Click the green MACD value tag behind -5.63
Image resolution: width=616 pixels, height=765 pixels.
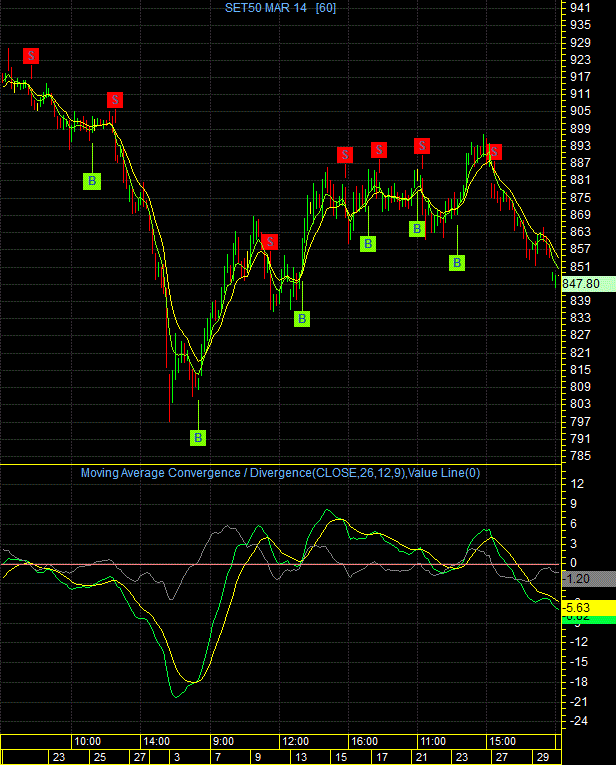click(589, 619)
